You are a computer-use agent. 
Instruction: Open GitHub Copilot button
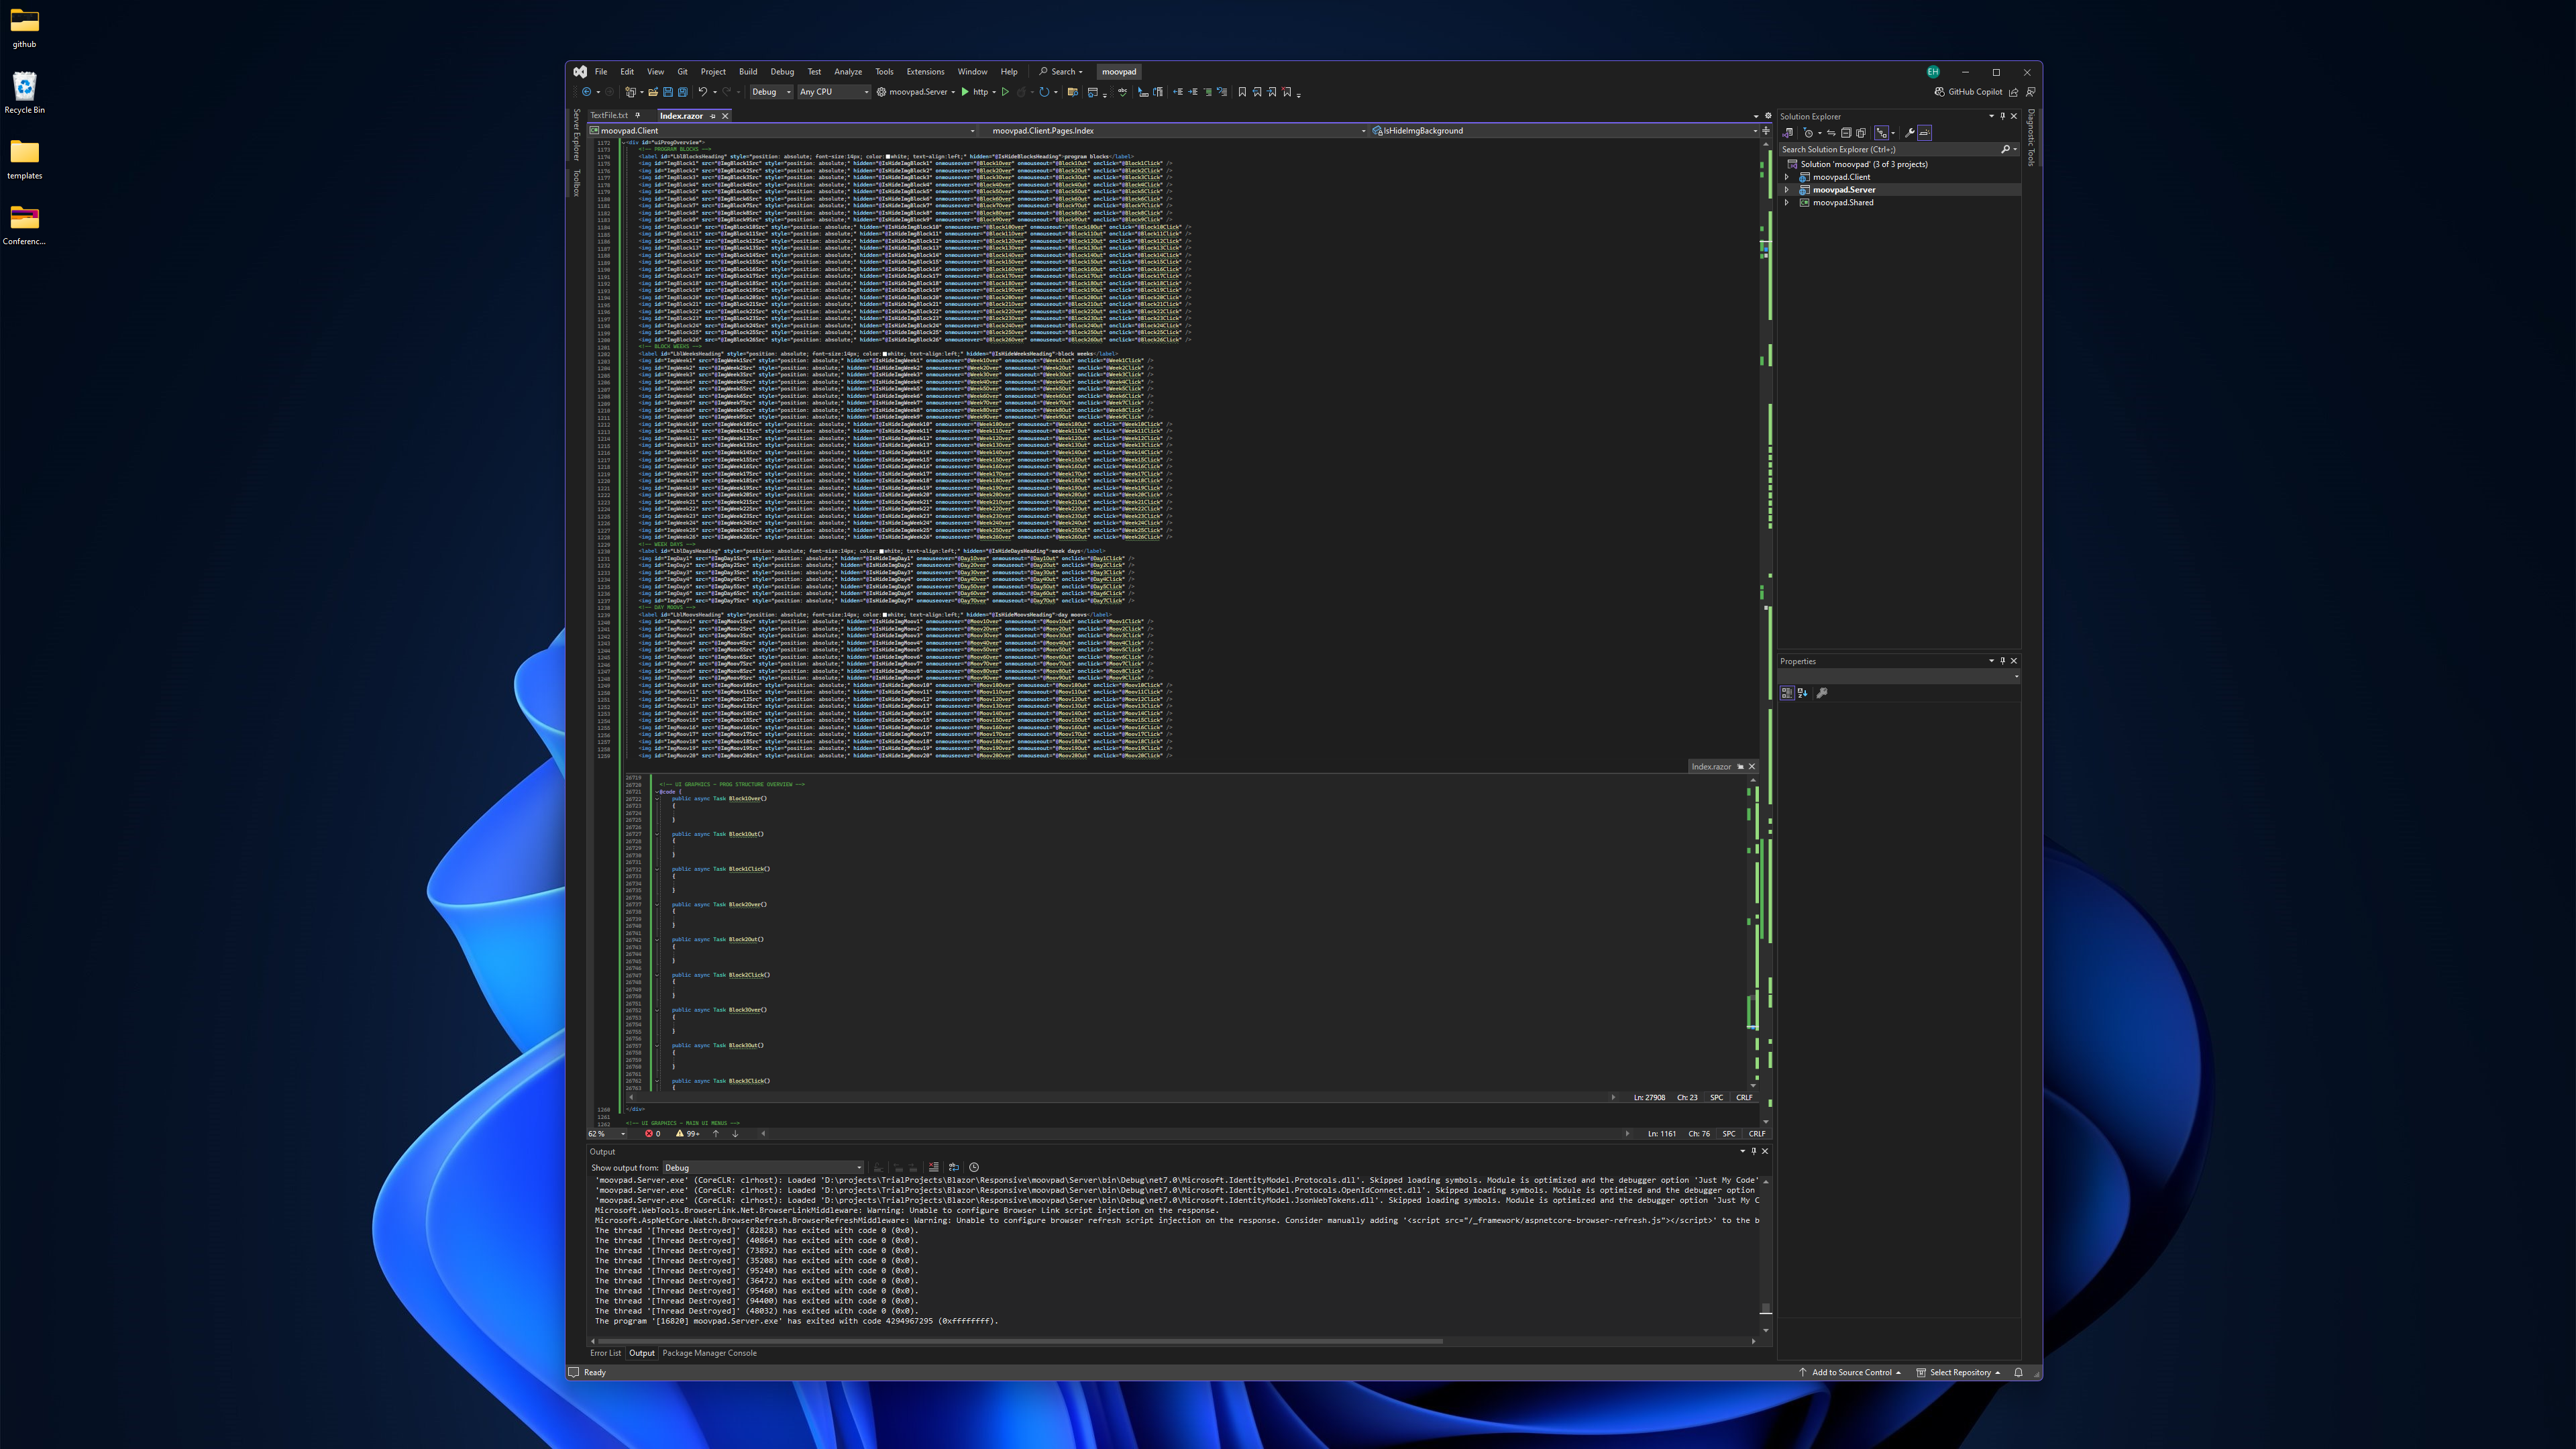1968,92
